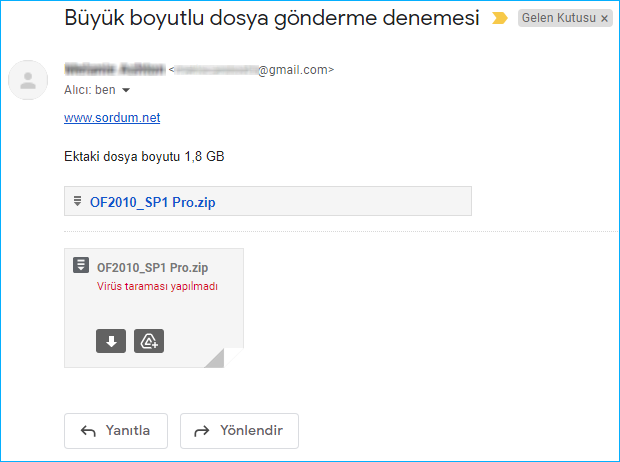The image size is (620, 462).
Task: Download the OF2010_SP1 Pro.zip attachment
Action: pyautogui.click(x=111, y=341)
